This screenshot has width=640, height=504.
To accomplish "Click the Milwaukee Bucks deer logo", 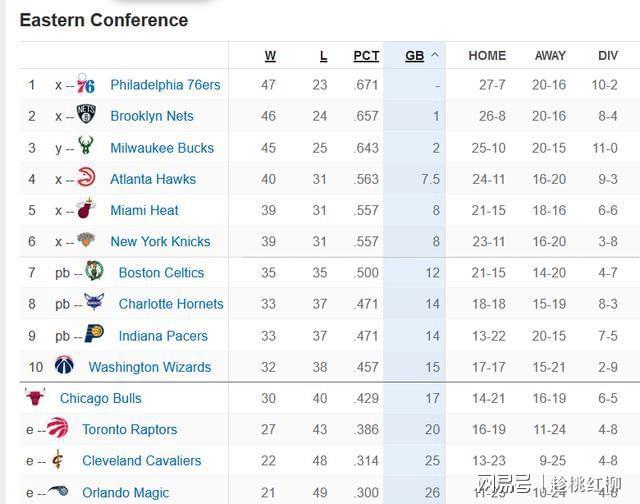I will coord(86,145).
